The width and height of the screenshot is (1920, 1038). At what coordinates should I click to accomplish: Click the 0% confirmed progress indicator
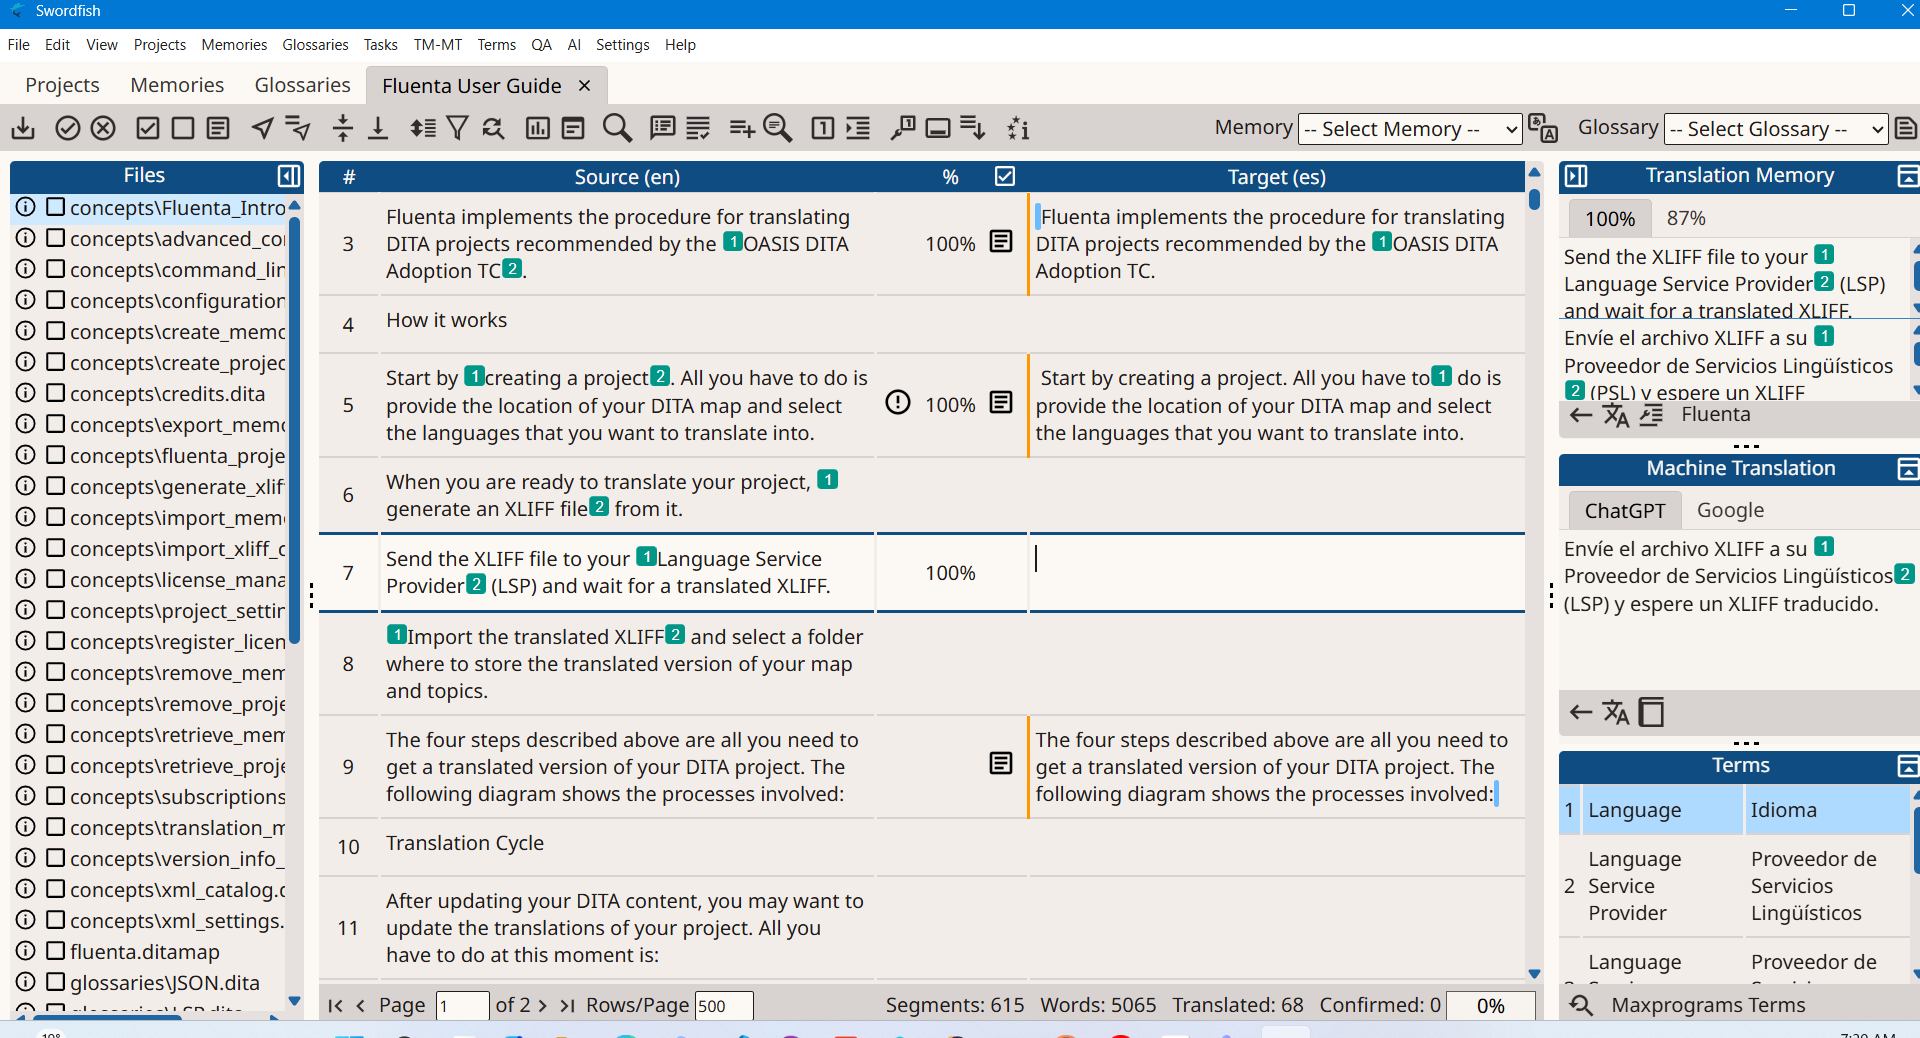coord(1490,1006)
